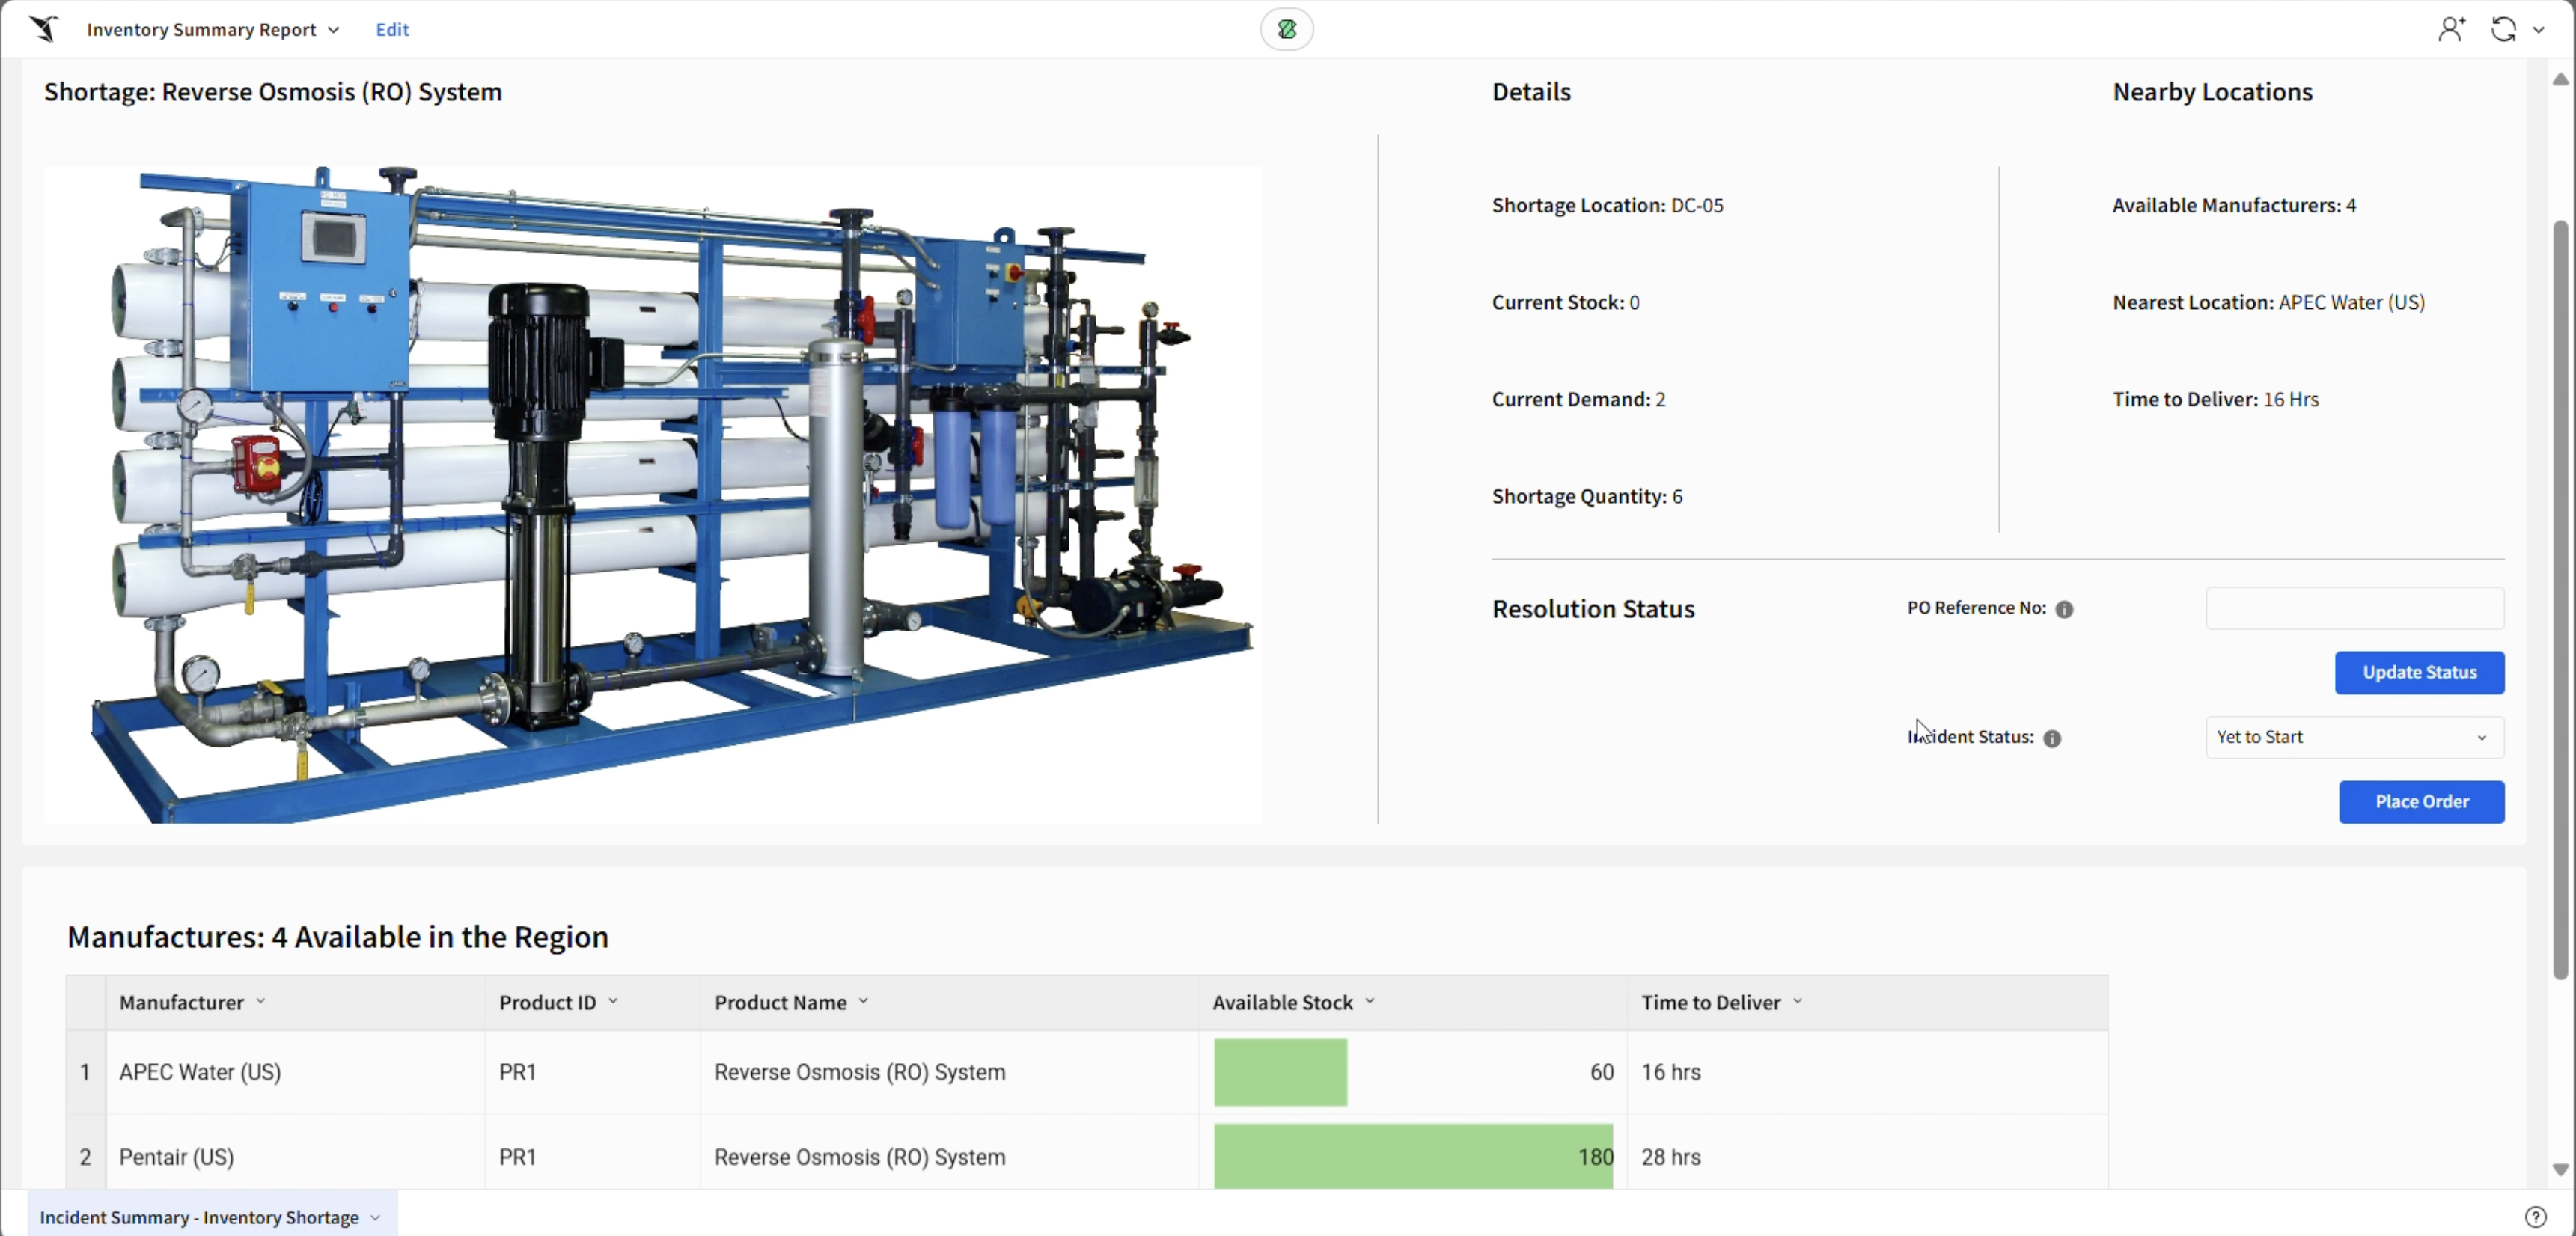Click the refresh data icon
This screenshot has height=1236, width=2576.
coord(2503,29)
